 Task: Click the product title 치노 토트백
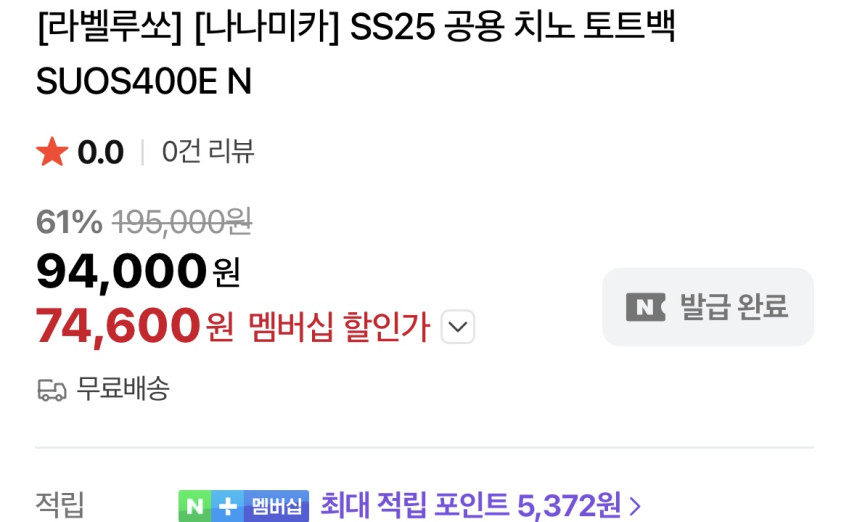point(593,26)
